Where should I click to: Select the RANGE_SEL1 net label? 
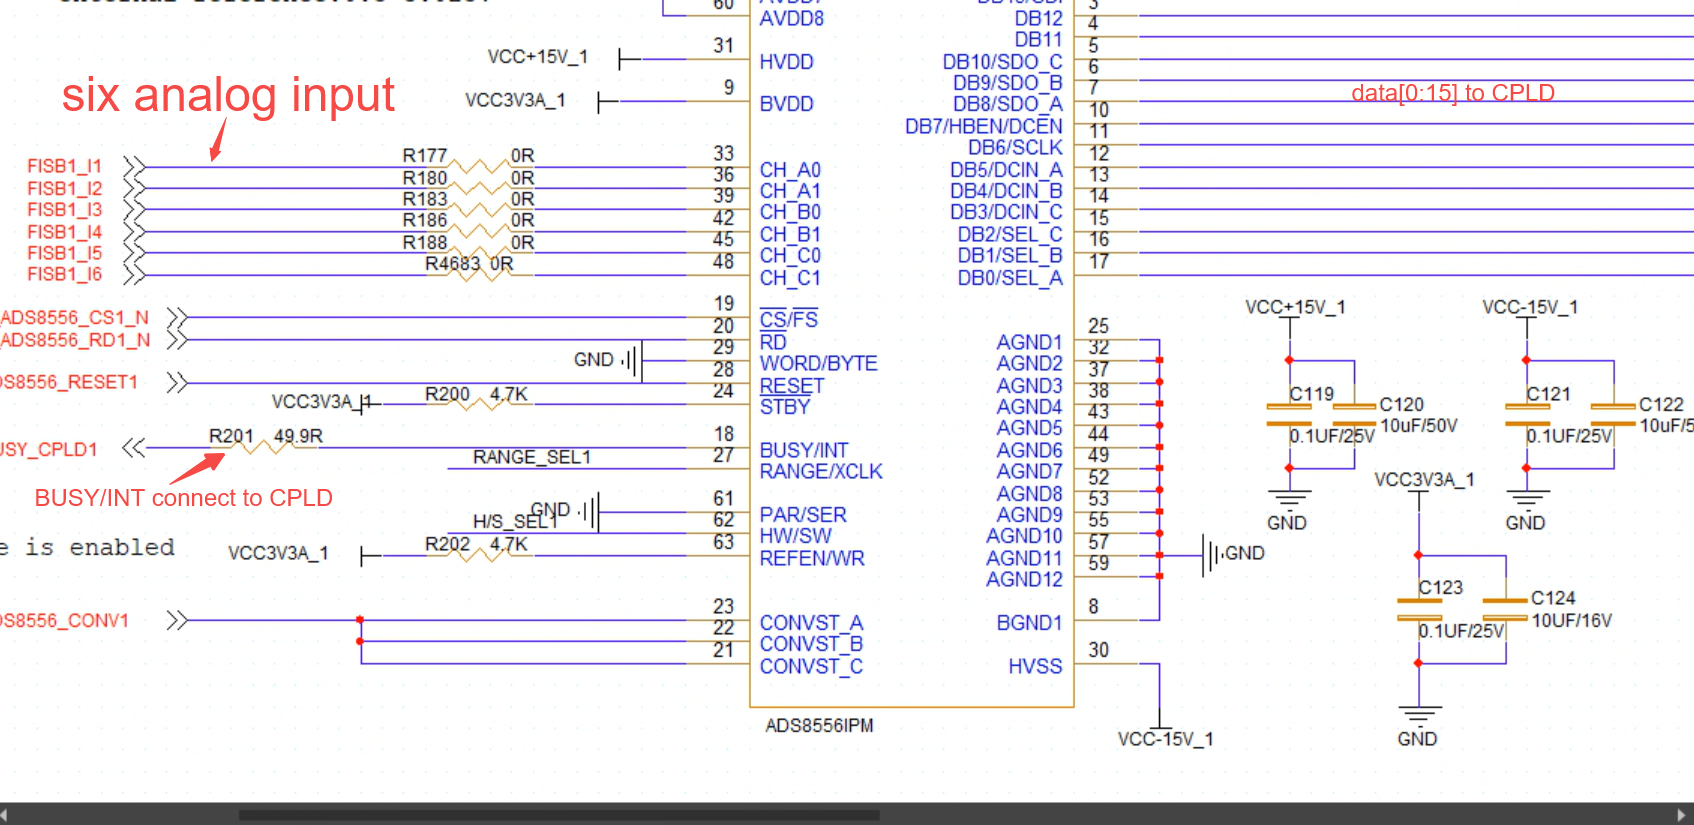tap(532, 457)
